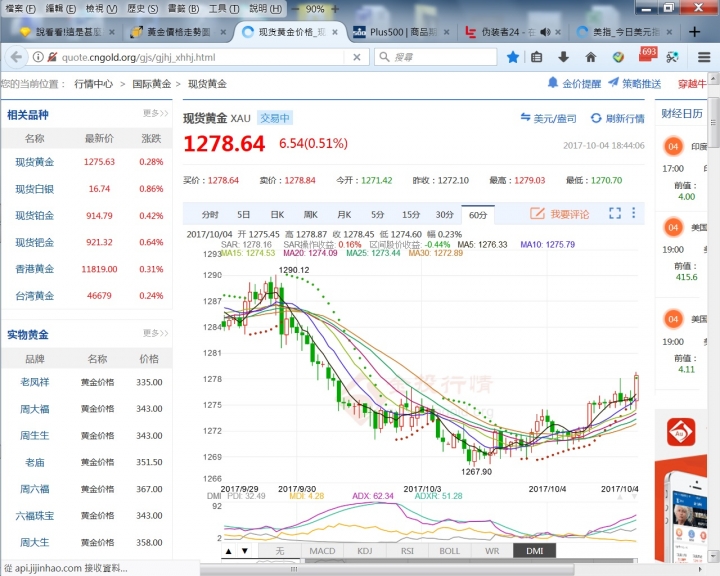Go to the Firefox home page icon
720x576 pixels.
[592, 57]
